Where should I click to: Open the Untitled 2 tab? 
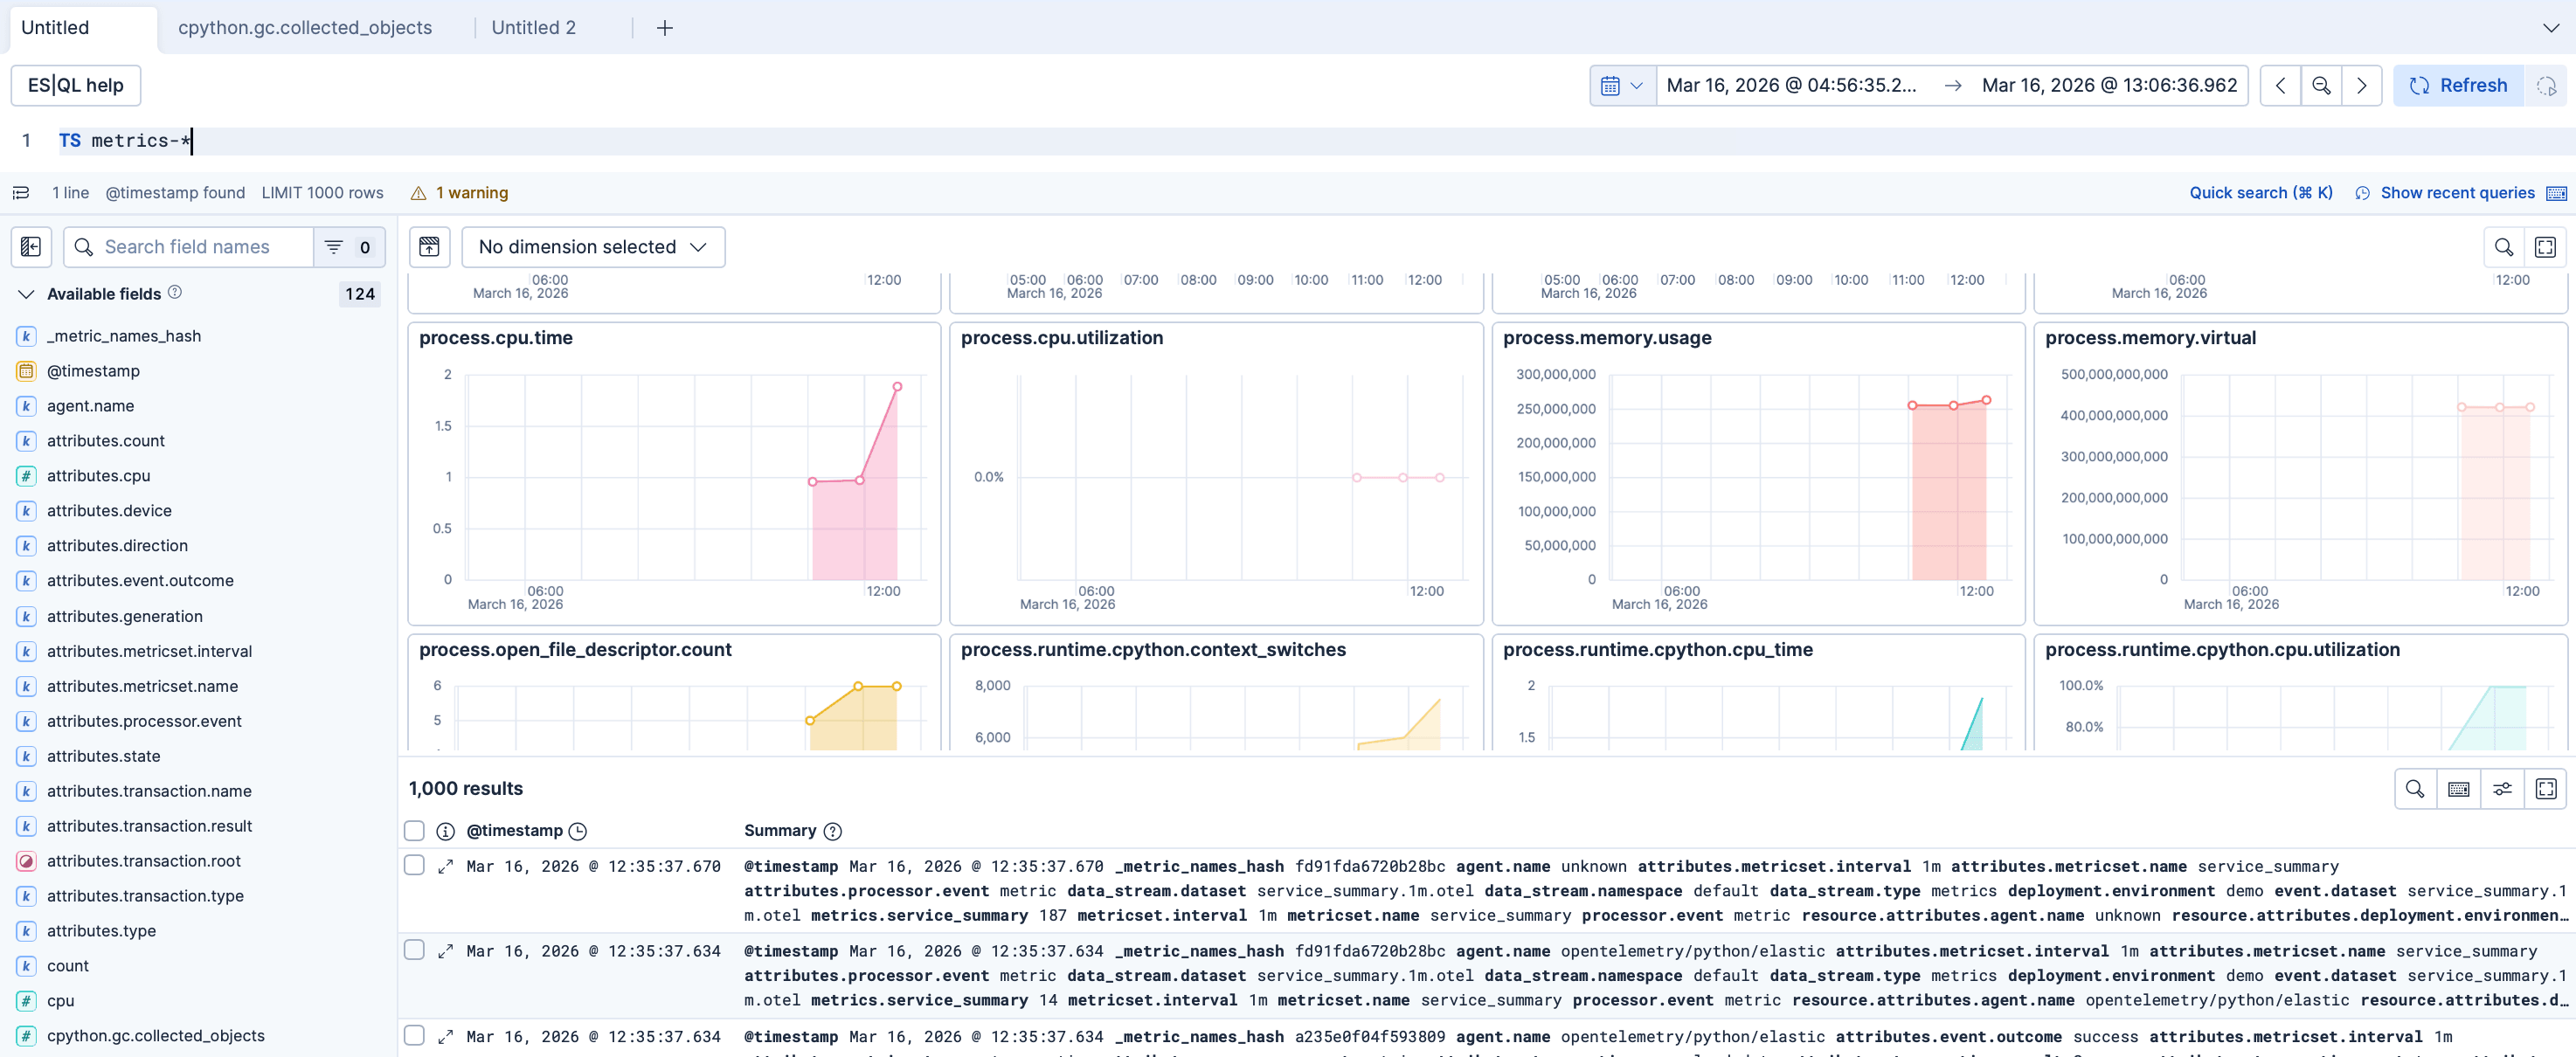[x=533, y=27]
